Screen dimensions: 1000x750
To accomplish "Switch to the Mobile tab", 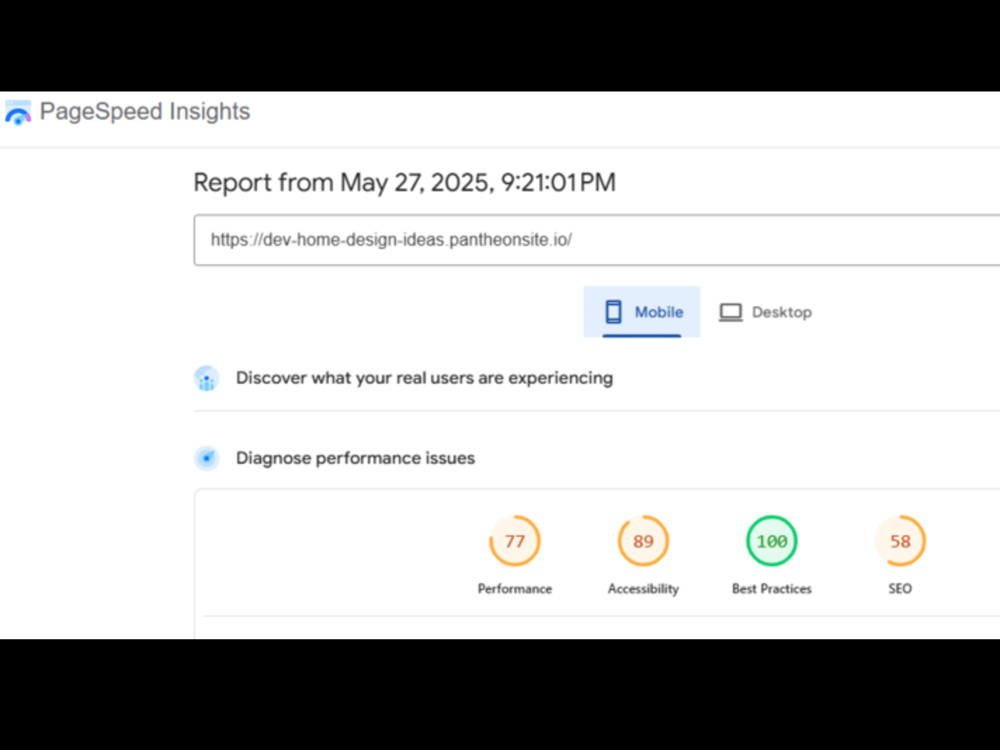I will (642, 312).
